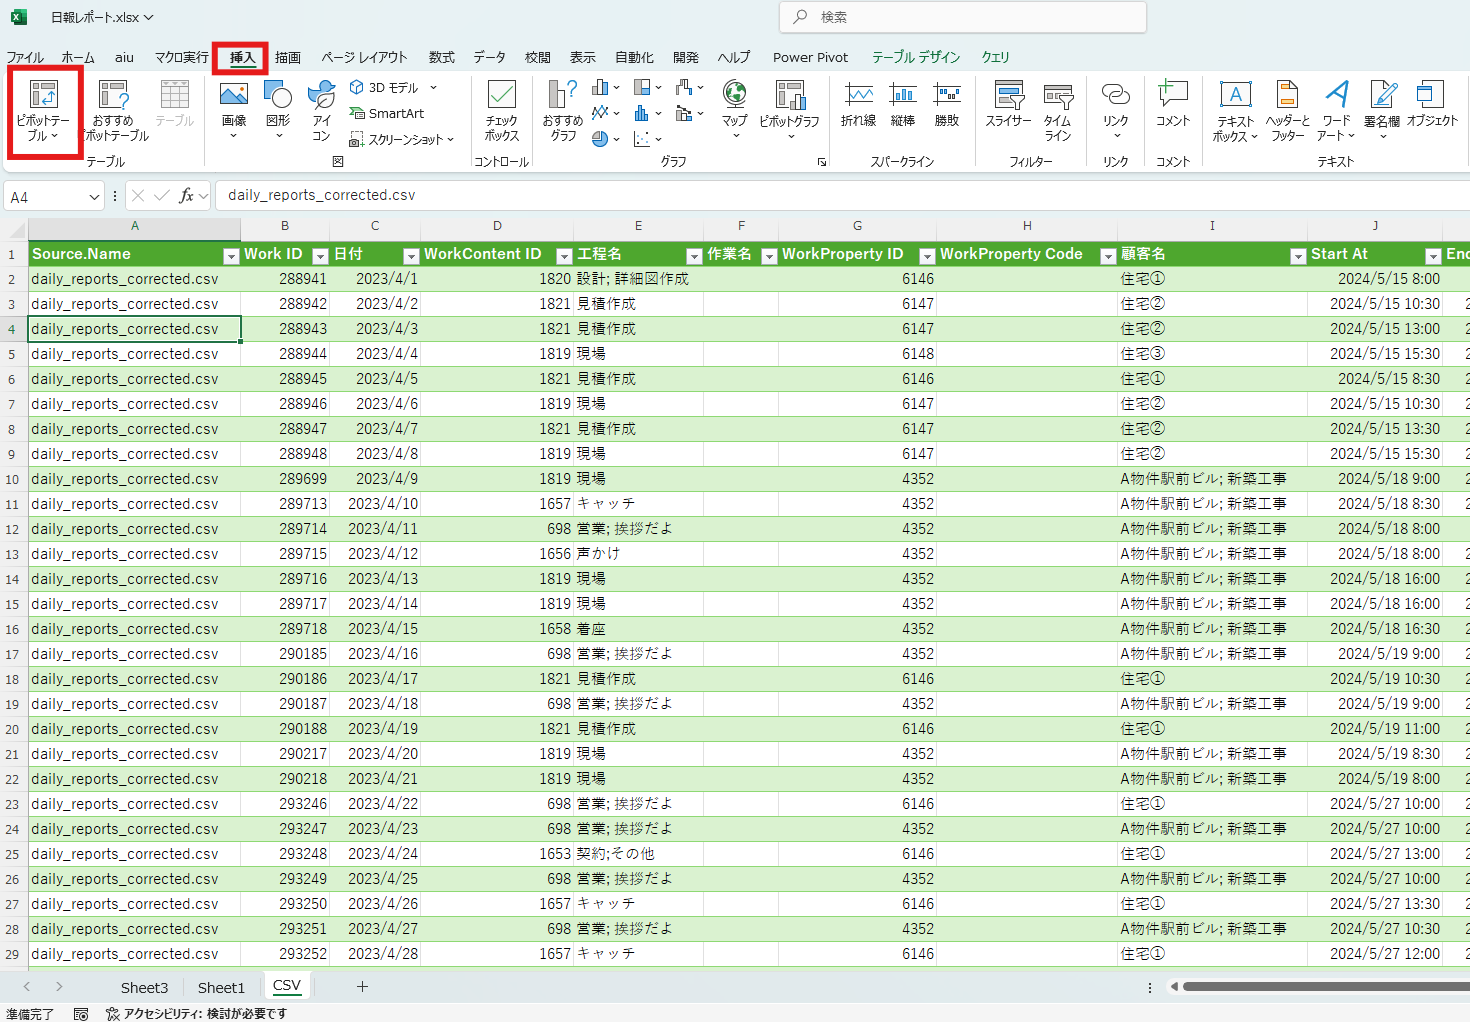
Task: Insert a テキストボックス
Action: point(1236,111)
